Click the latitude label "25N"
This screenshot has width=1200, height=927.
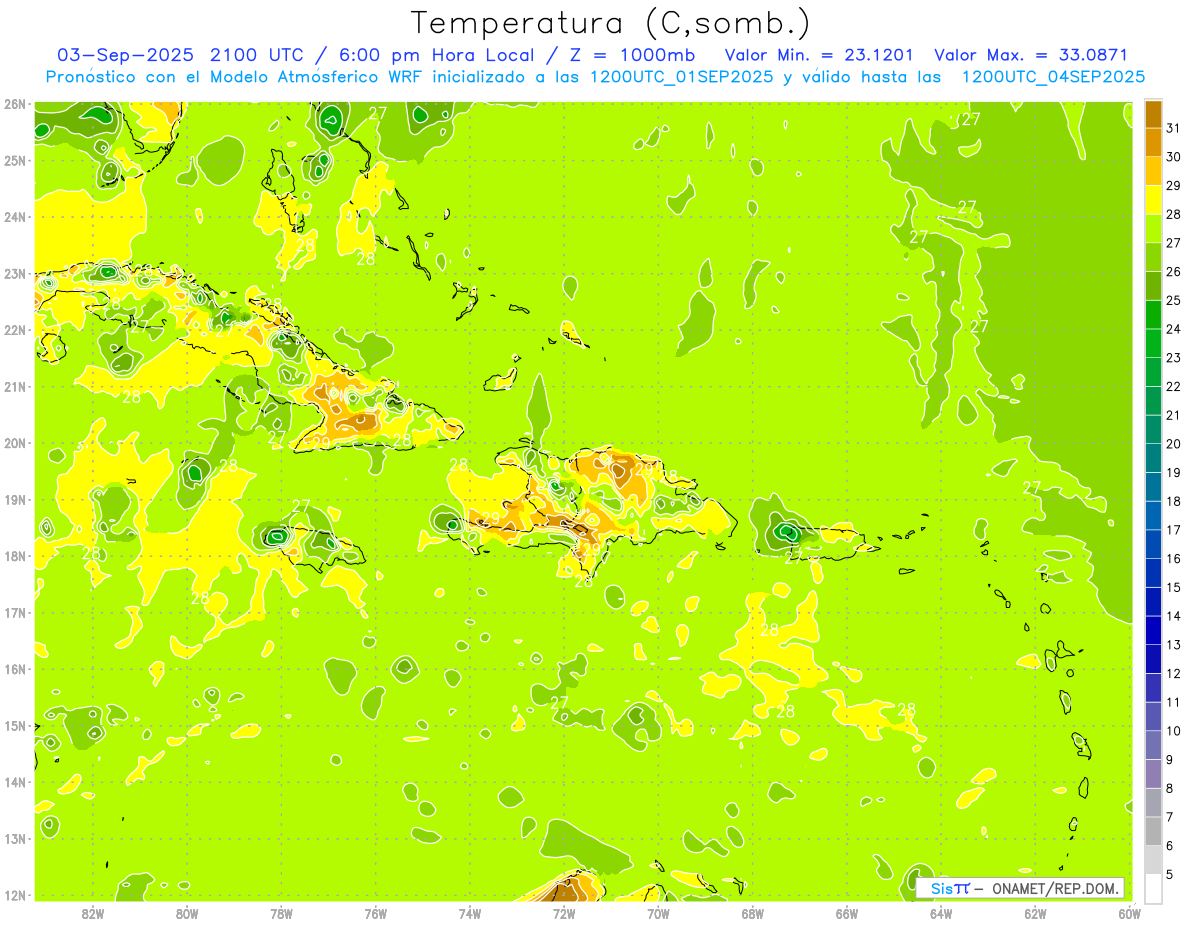click(x=15, y=160)
